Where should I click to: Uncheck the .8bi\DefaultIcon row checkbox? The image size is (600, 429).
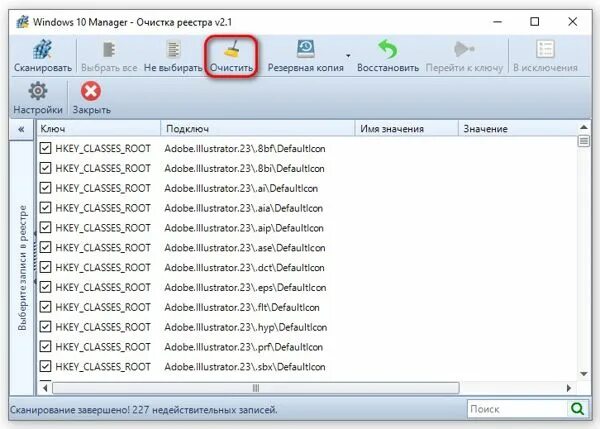pos(45,168)
